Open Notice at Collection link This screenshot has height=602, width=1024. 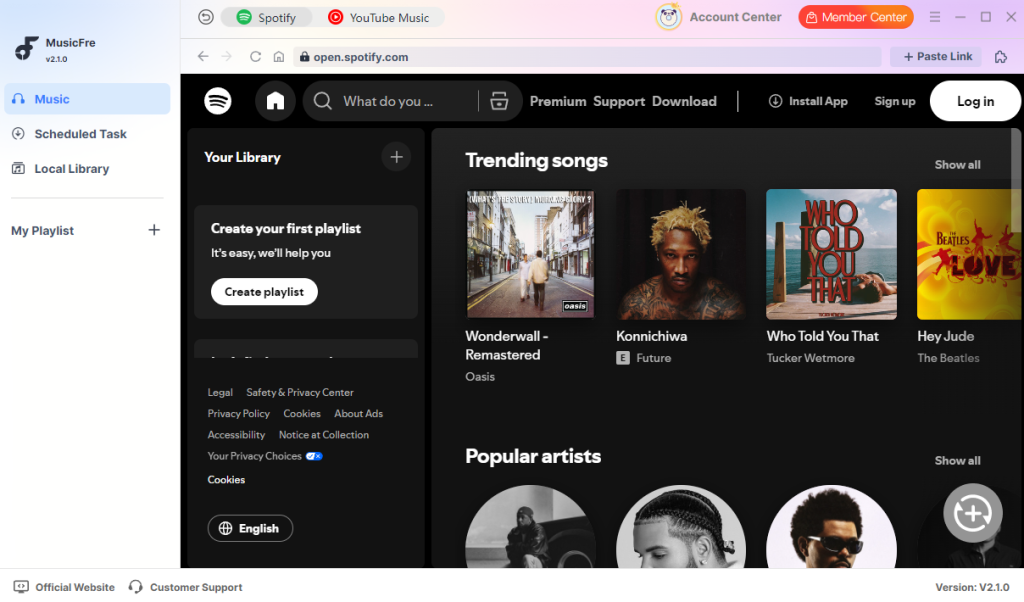pos(324,435)
